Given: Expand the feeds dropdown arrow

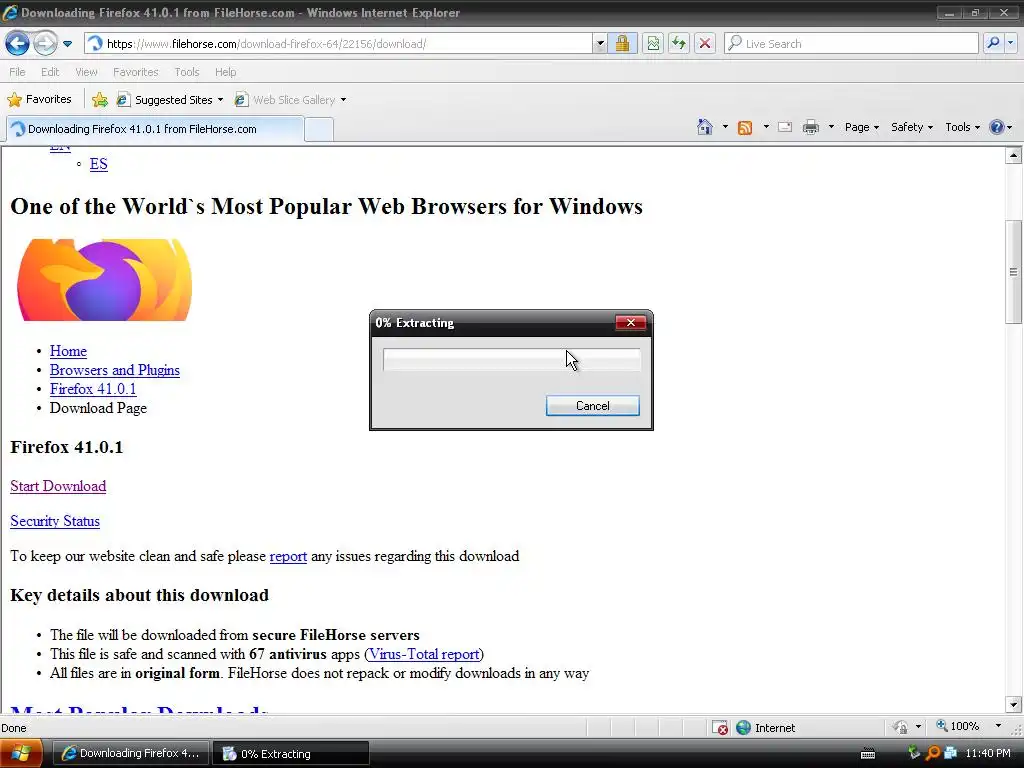Looking at the screenshot, I should click(x=766, y=127).
